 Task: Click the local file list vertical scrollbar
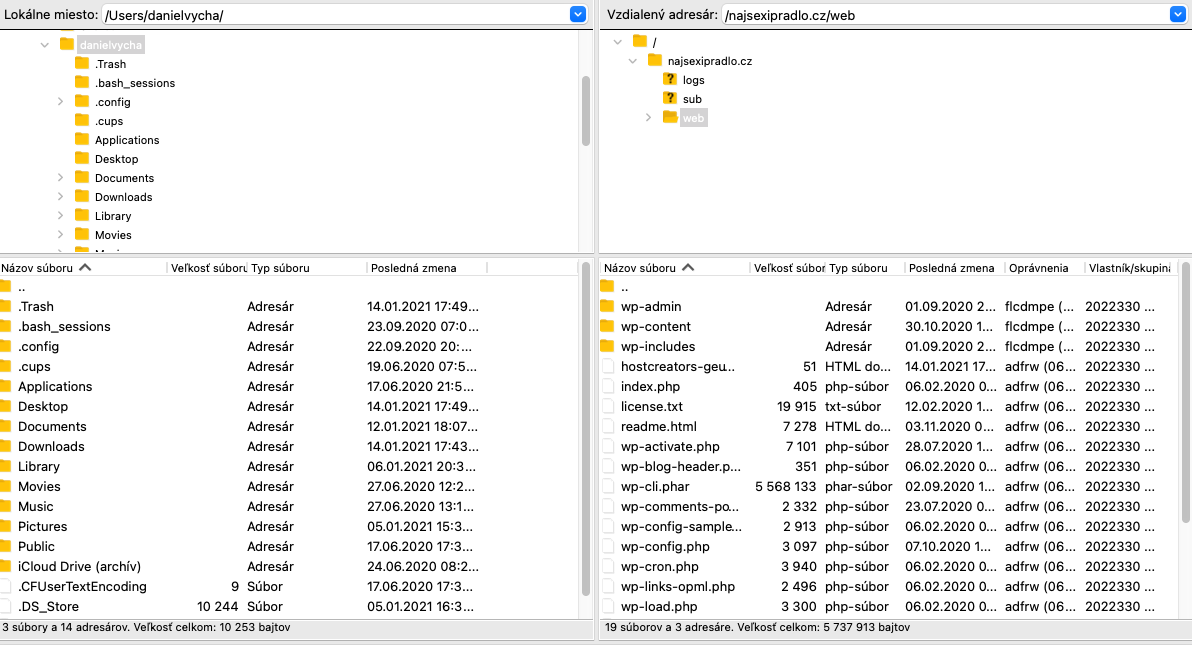click(x=586, y=430)
